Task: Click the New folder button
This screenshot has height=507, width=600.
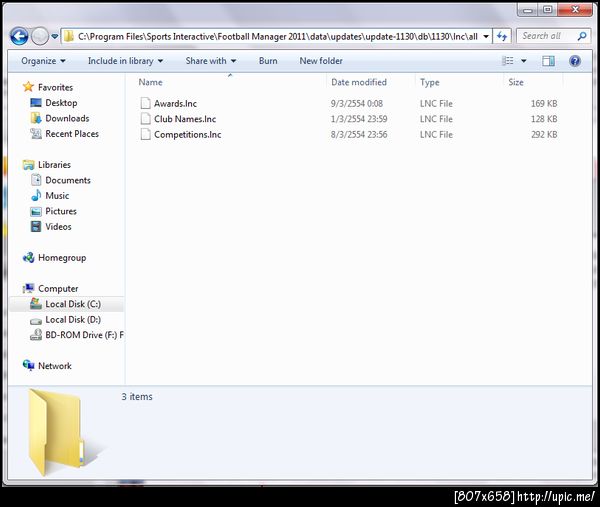Action: [x=321, y=61]
